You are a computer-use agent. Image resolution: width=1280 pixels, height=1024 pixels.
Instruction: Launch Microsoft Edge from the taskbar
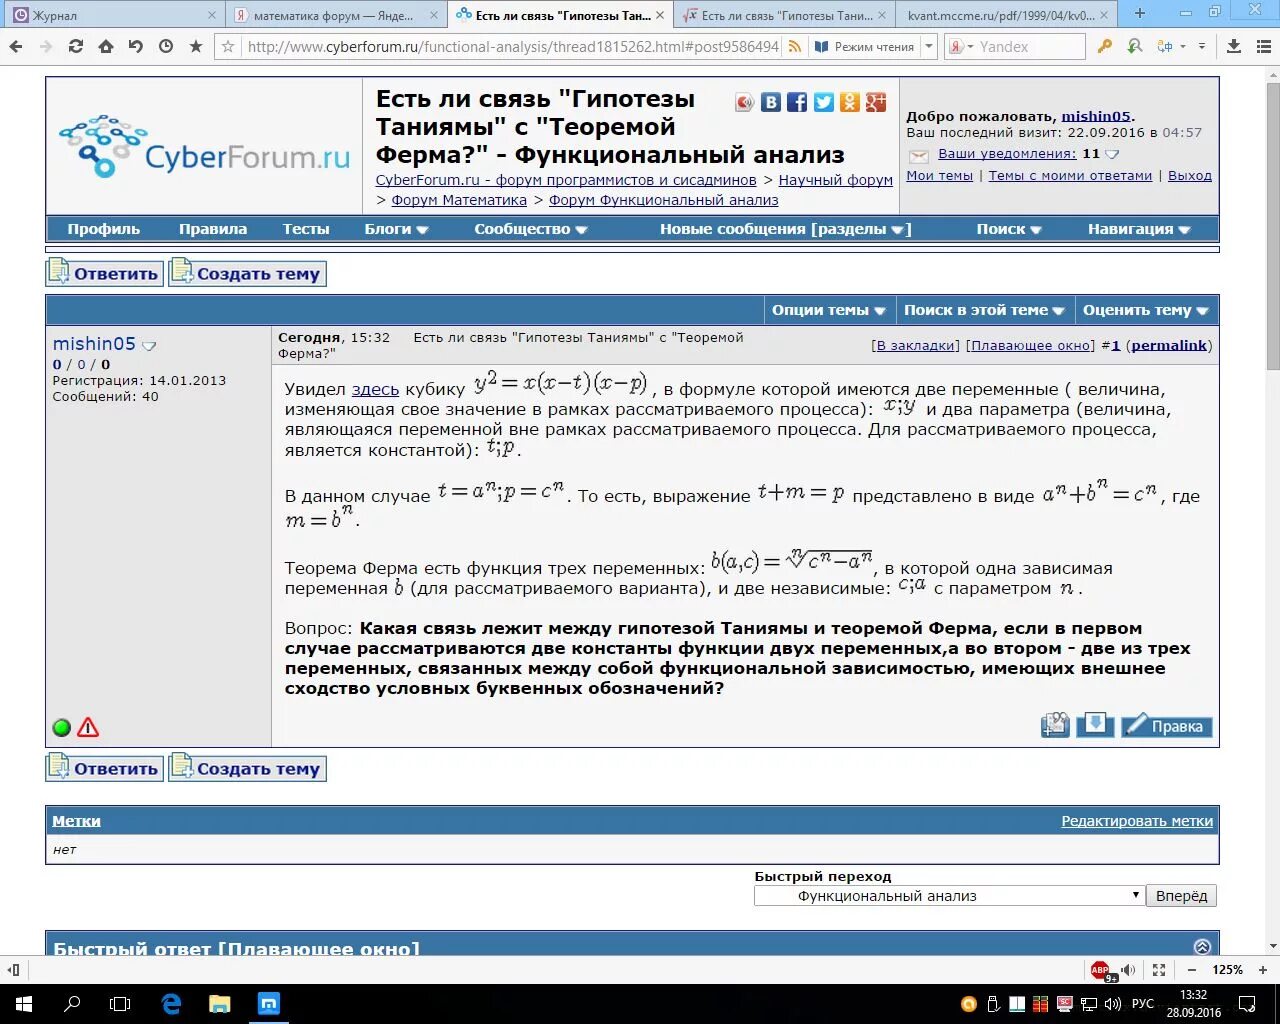[x=171, y=1004]
